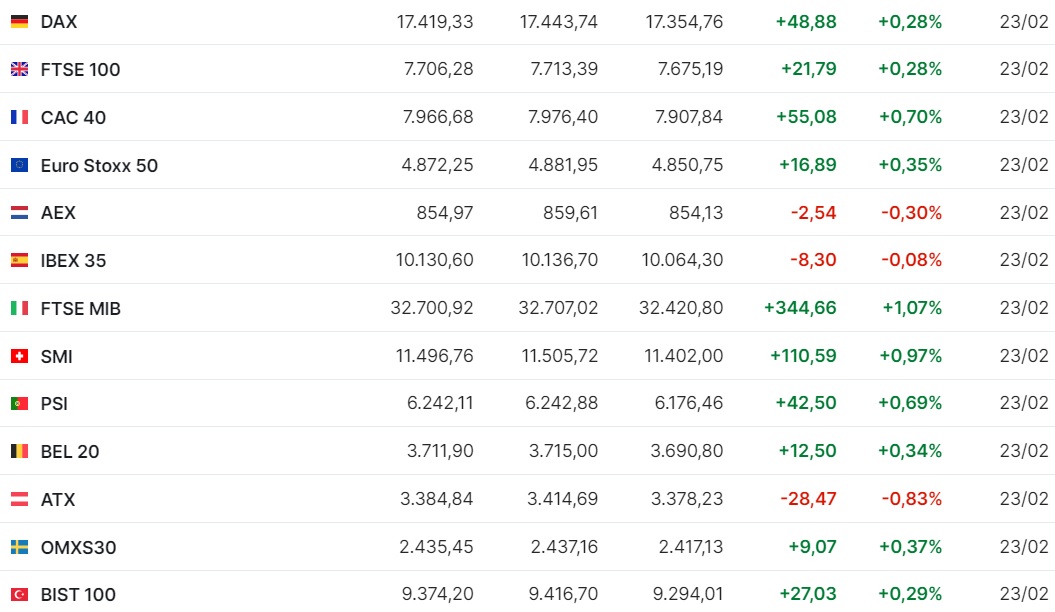Click the French flag icon beside CAC 40
Screen dimensions: 1055x612
[19, 117]
